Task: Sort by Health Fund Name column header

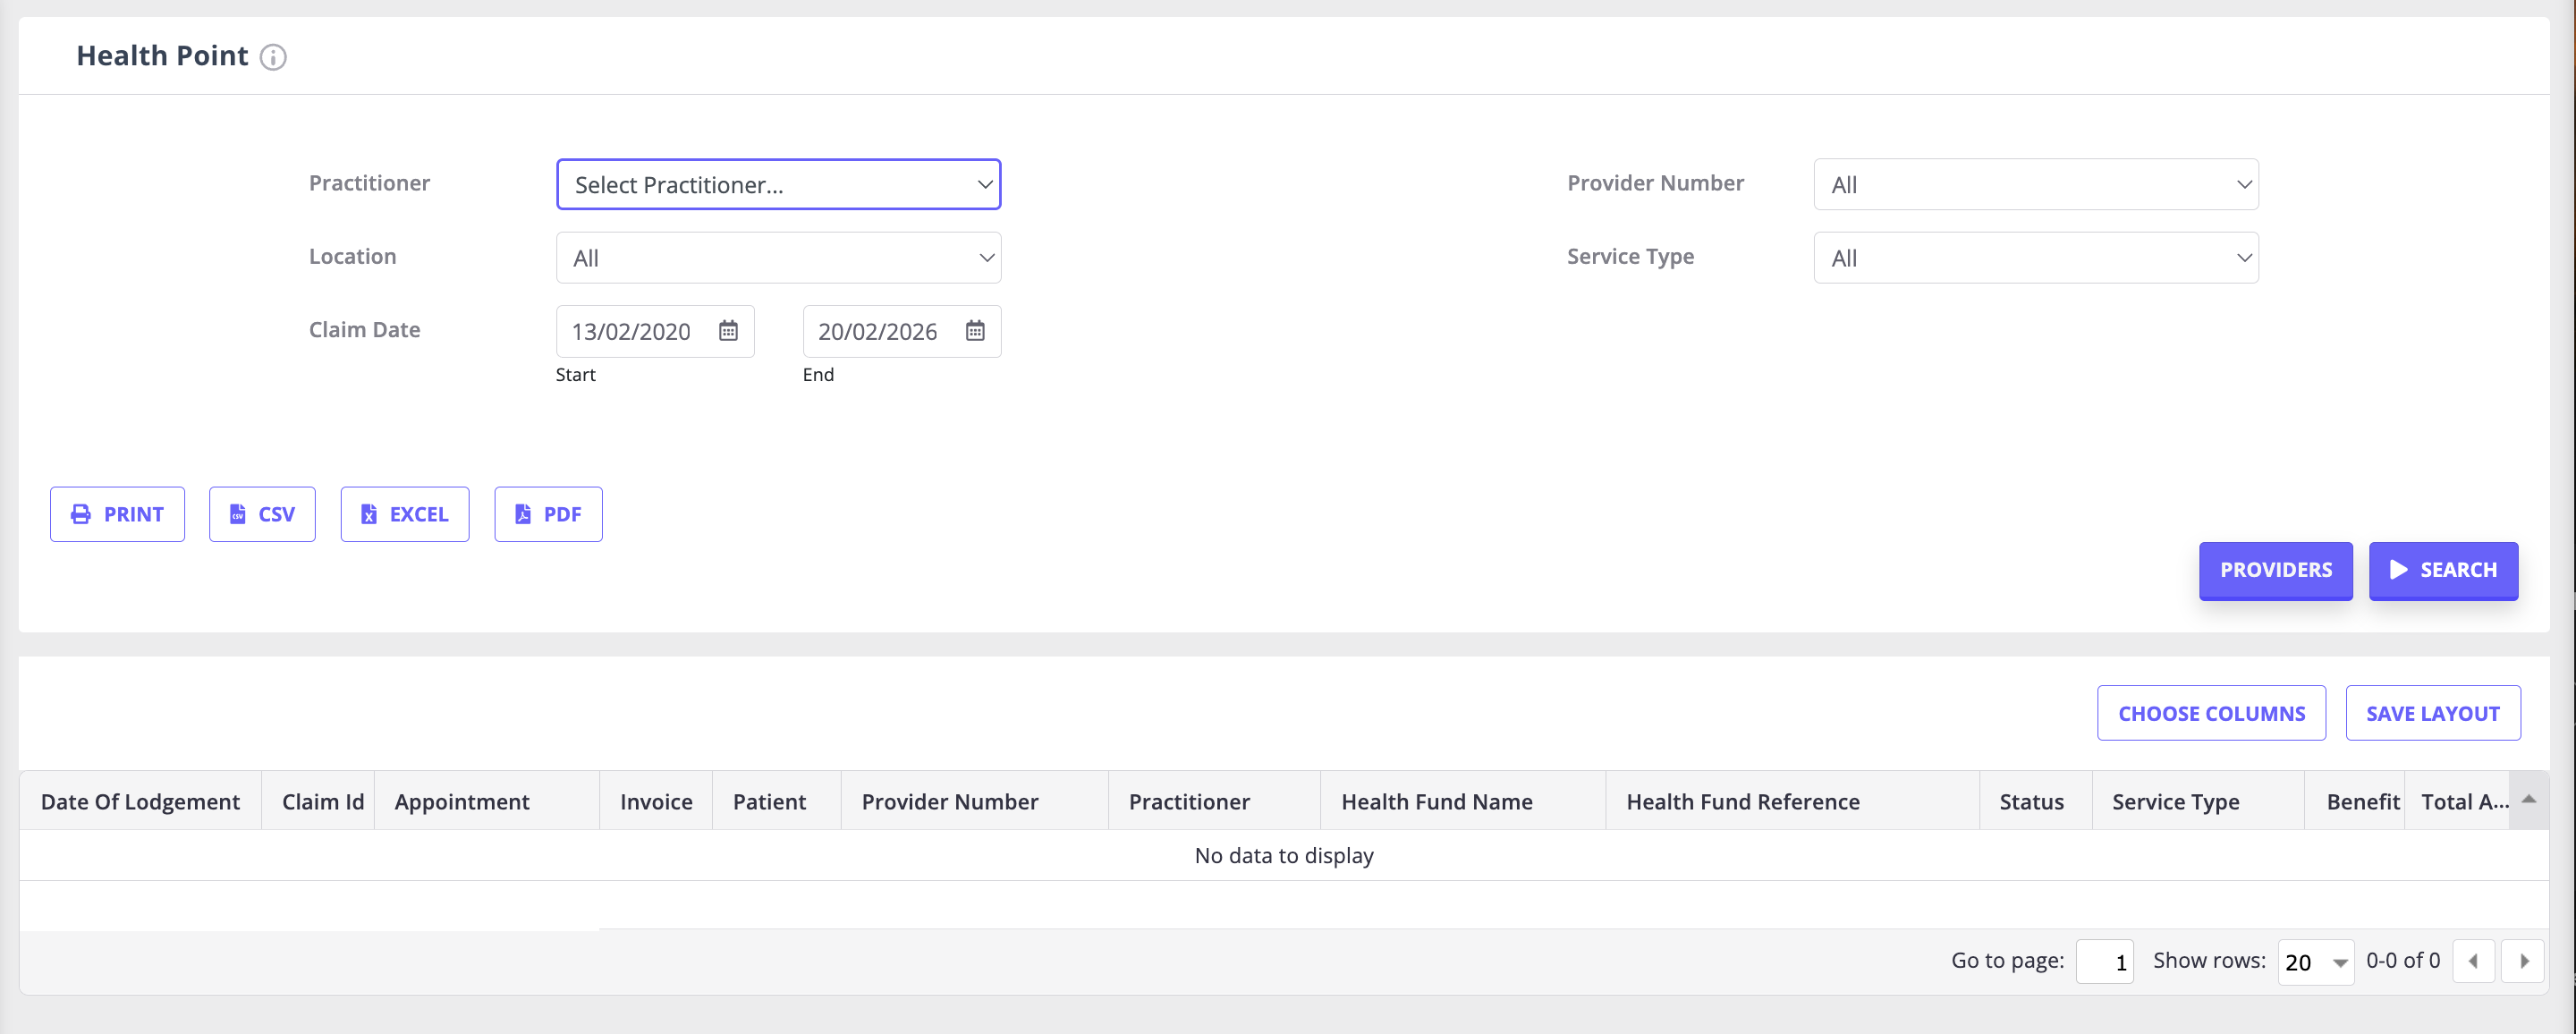Action: tap(1436, 802)
